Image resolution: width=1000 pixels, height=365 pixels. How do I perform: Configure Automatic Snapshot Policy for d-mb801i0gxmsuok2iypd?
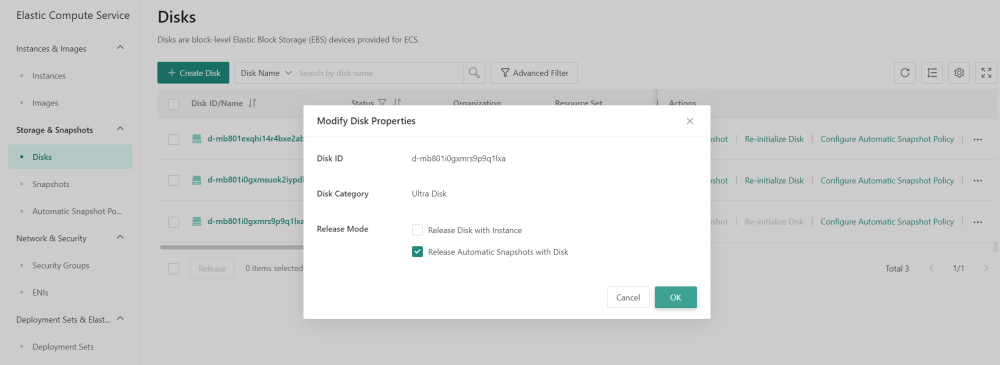887,181
